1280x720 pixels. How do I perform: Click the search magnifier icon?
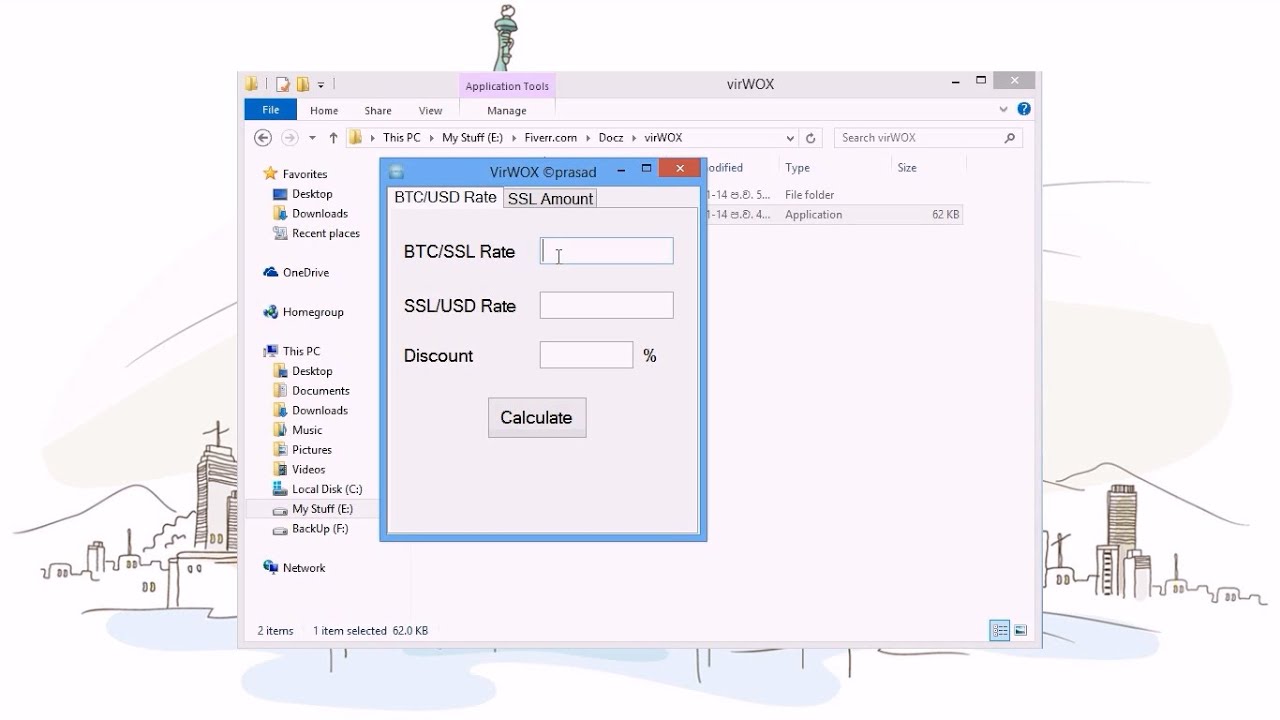(1009, 138)
